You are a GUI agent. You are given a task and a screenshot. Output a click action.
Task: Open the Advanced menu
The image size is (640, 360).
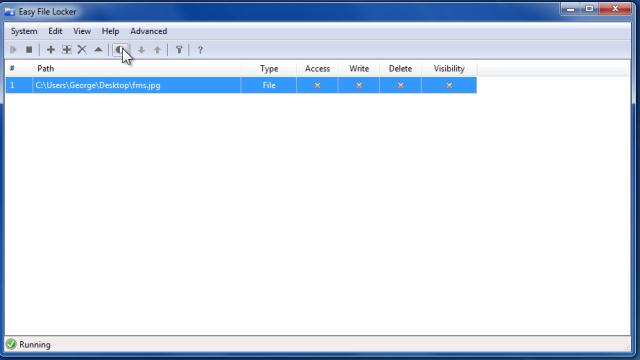coord(149,31)
